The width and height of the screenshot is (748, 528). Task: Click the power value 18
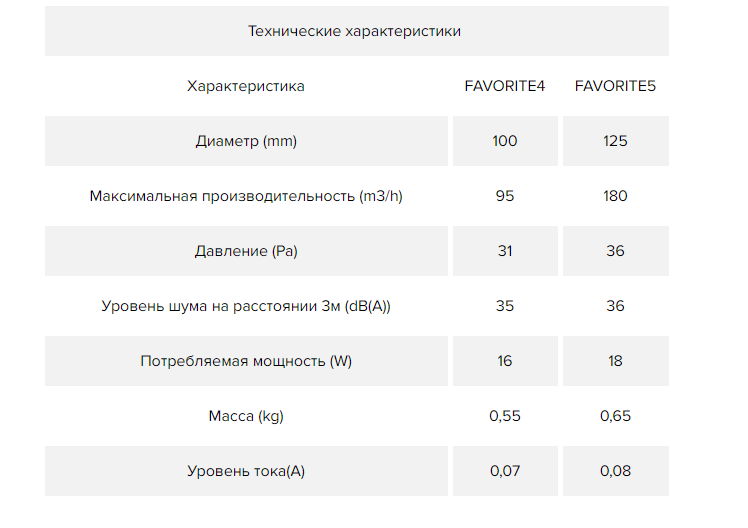point(615,361)
